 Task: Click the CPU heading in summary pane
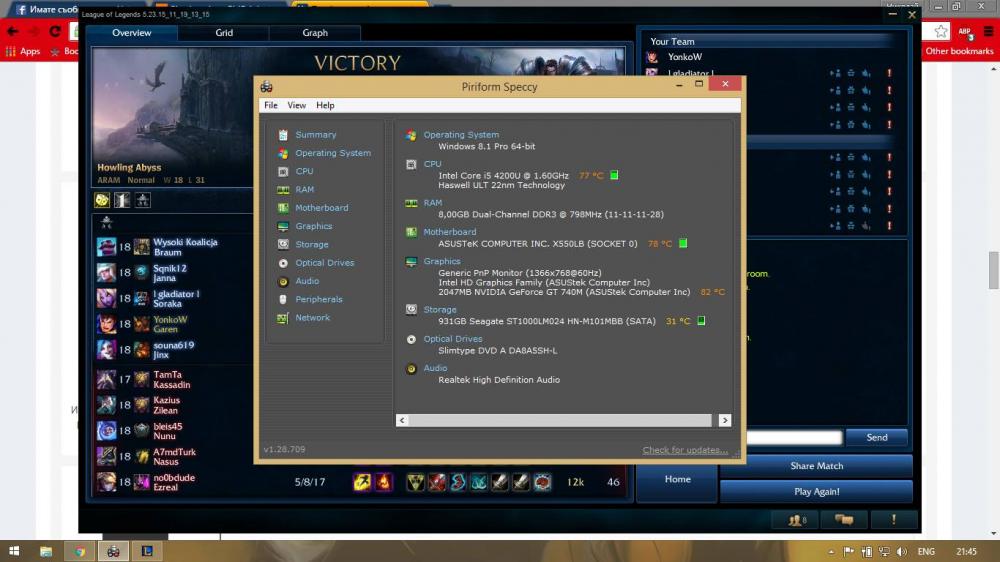coord(432,164)
